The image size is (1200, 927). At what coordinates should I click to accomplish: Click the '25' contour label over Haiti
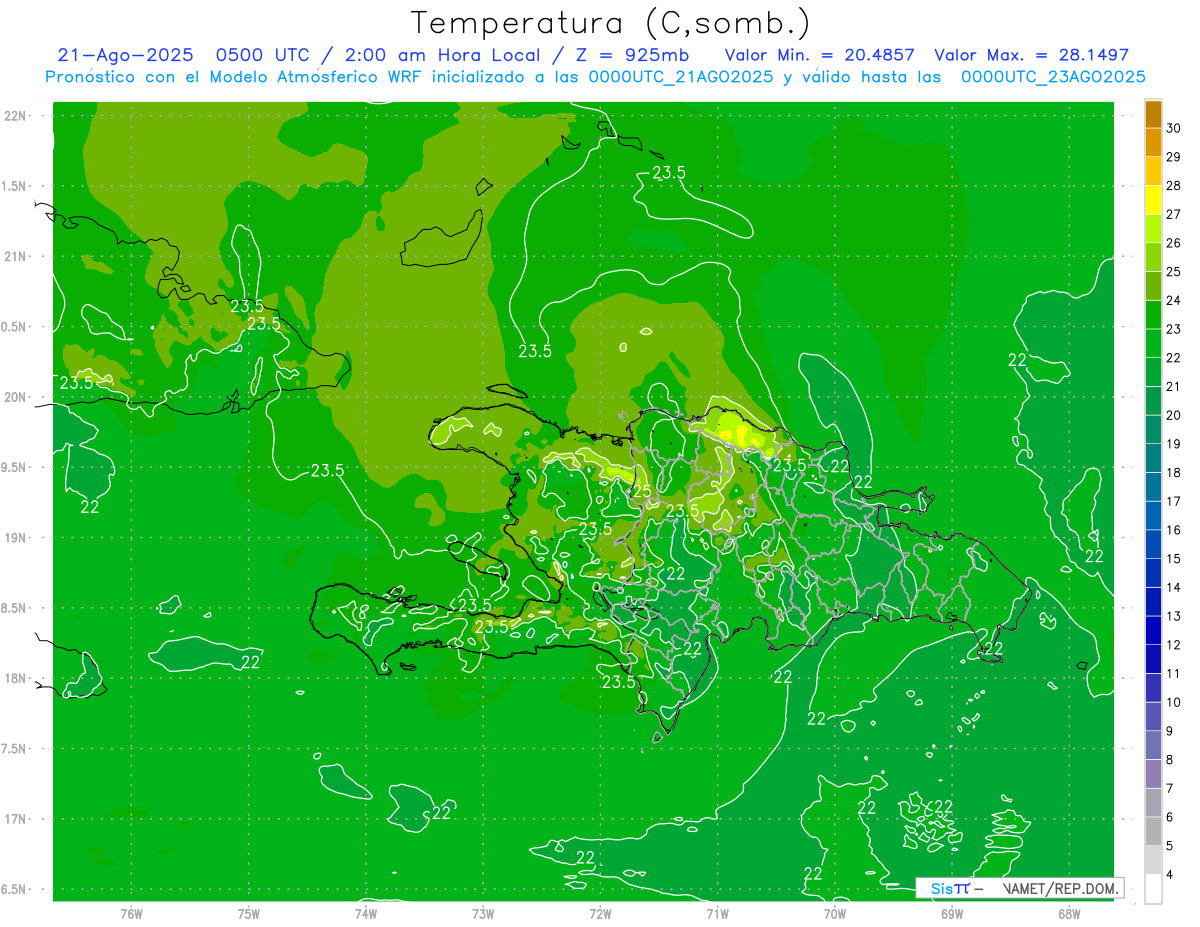click(641, 491)
